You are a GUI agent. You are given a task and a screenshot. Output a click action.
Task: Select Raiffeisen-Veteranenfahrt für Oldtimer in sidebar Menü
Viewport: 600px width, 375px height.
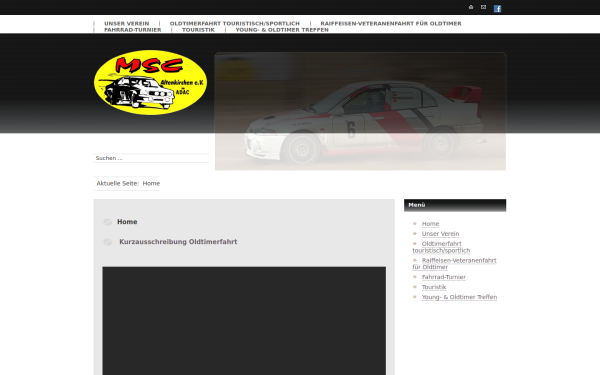tap(455, 264)
